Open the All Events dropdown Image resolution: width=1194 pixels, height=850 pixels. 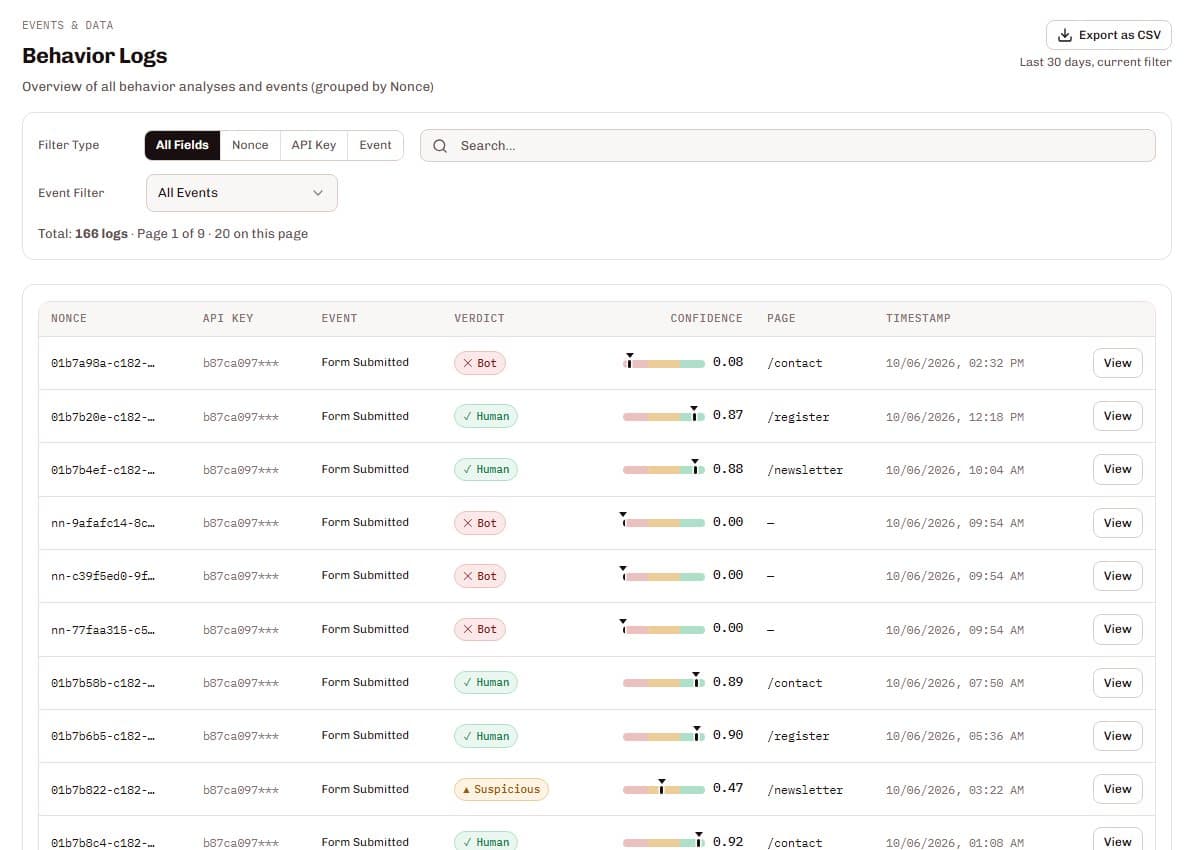click(x=241, y=193)
